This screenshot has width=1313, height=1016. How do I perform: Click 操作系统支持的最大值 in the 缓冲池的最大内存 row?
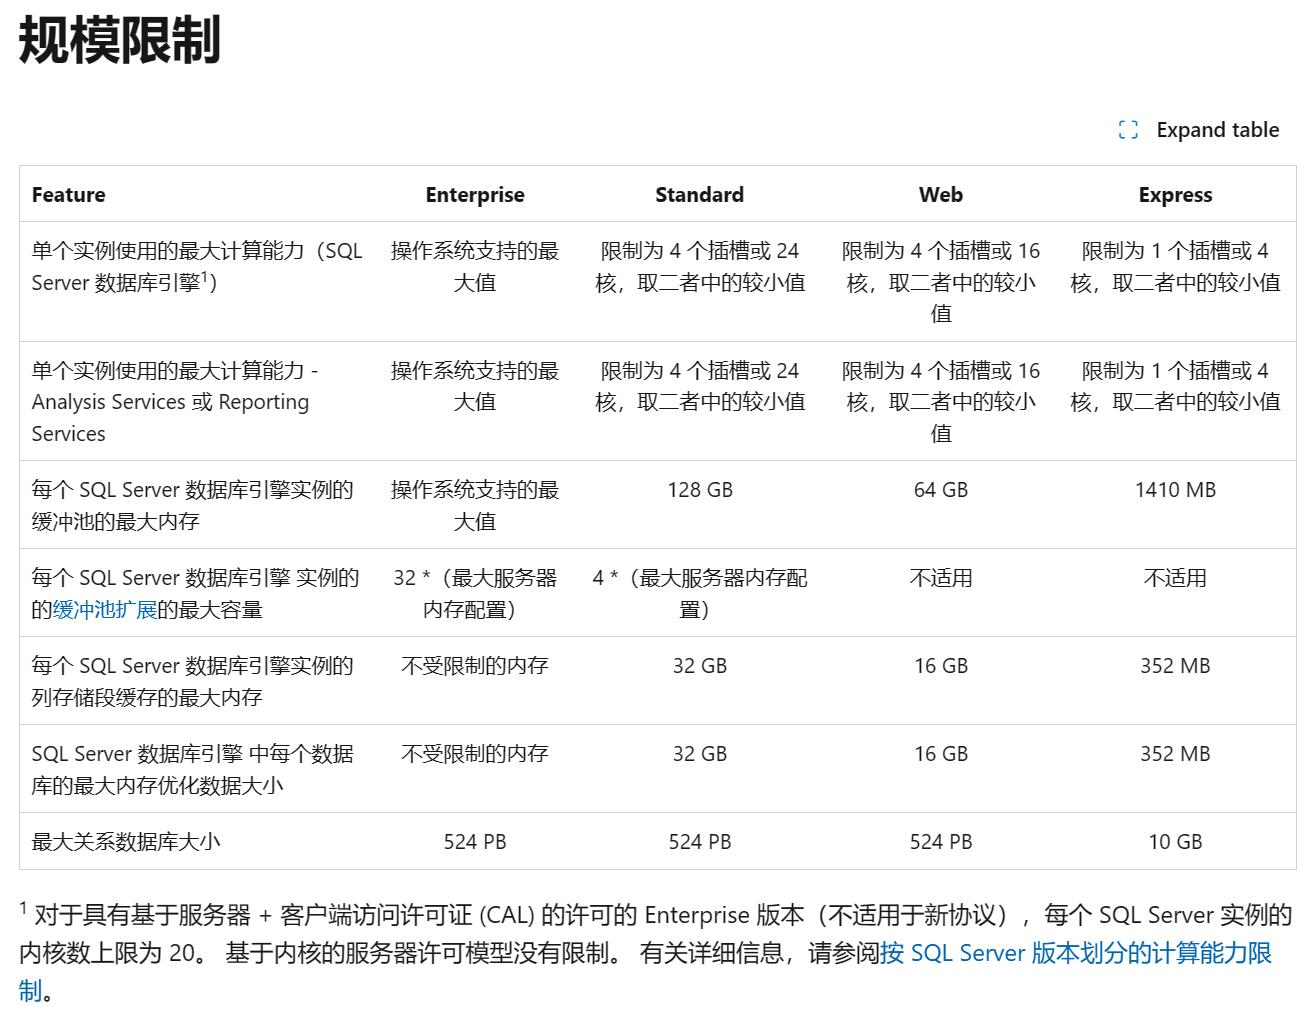[x=475, y=505]
